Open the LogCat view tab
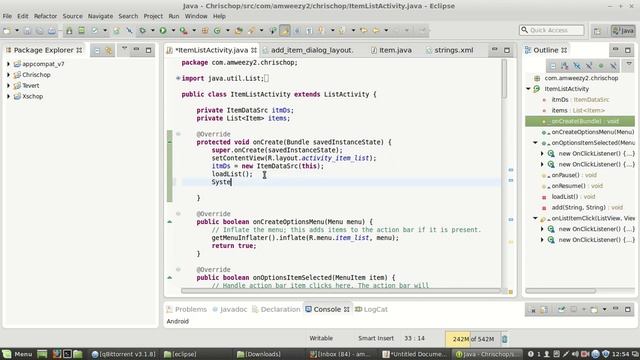Viewport: 640px width, 360px height. click(x=371, y=309)
